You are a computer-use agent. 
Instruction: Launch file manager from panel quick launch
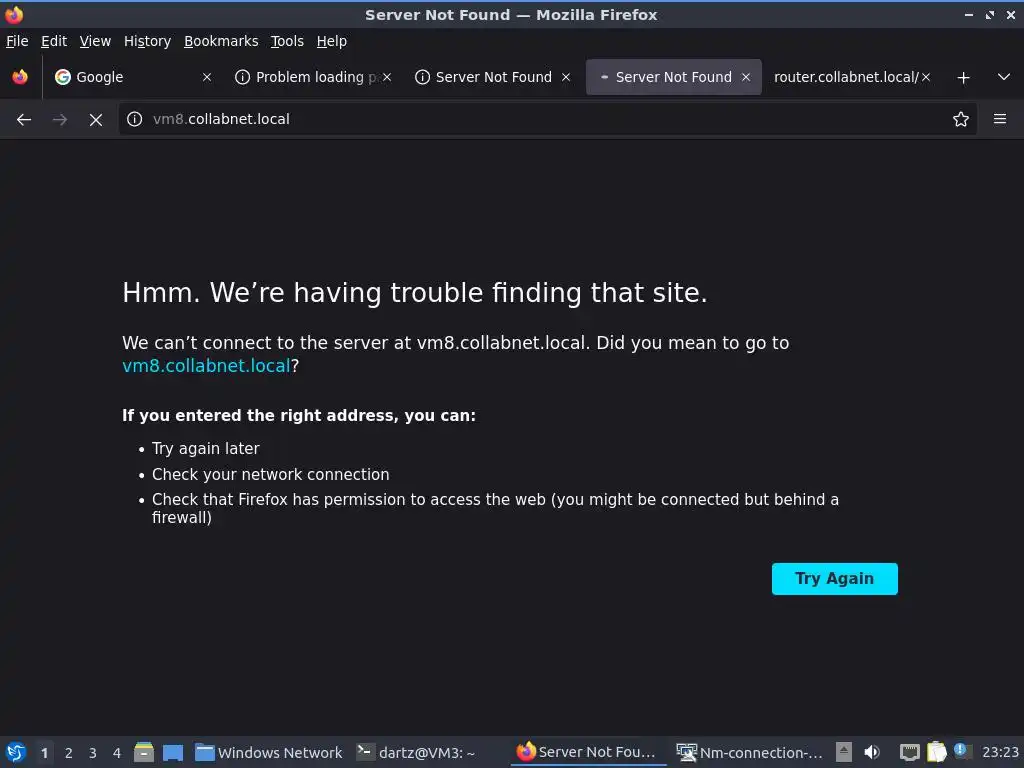(x=144, y=752)
